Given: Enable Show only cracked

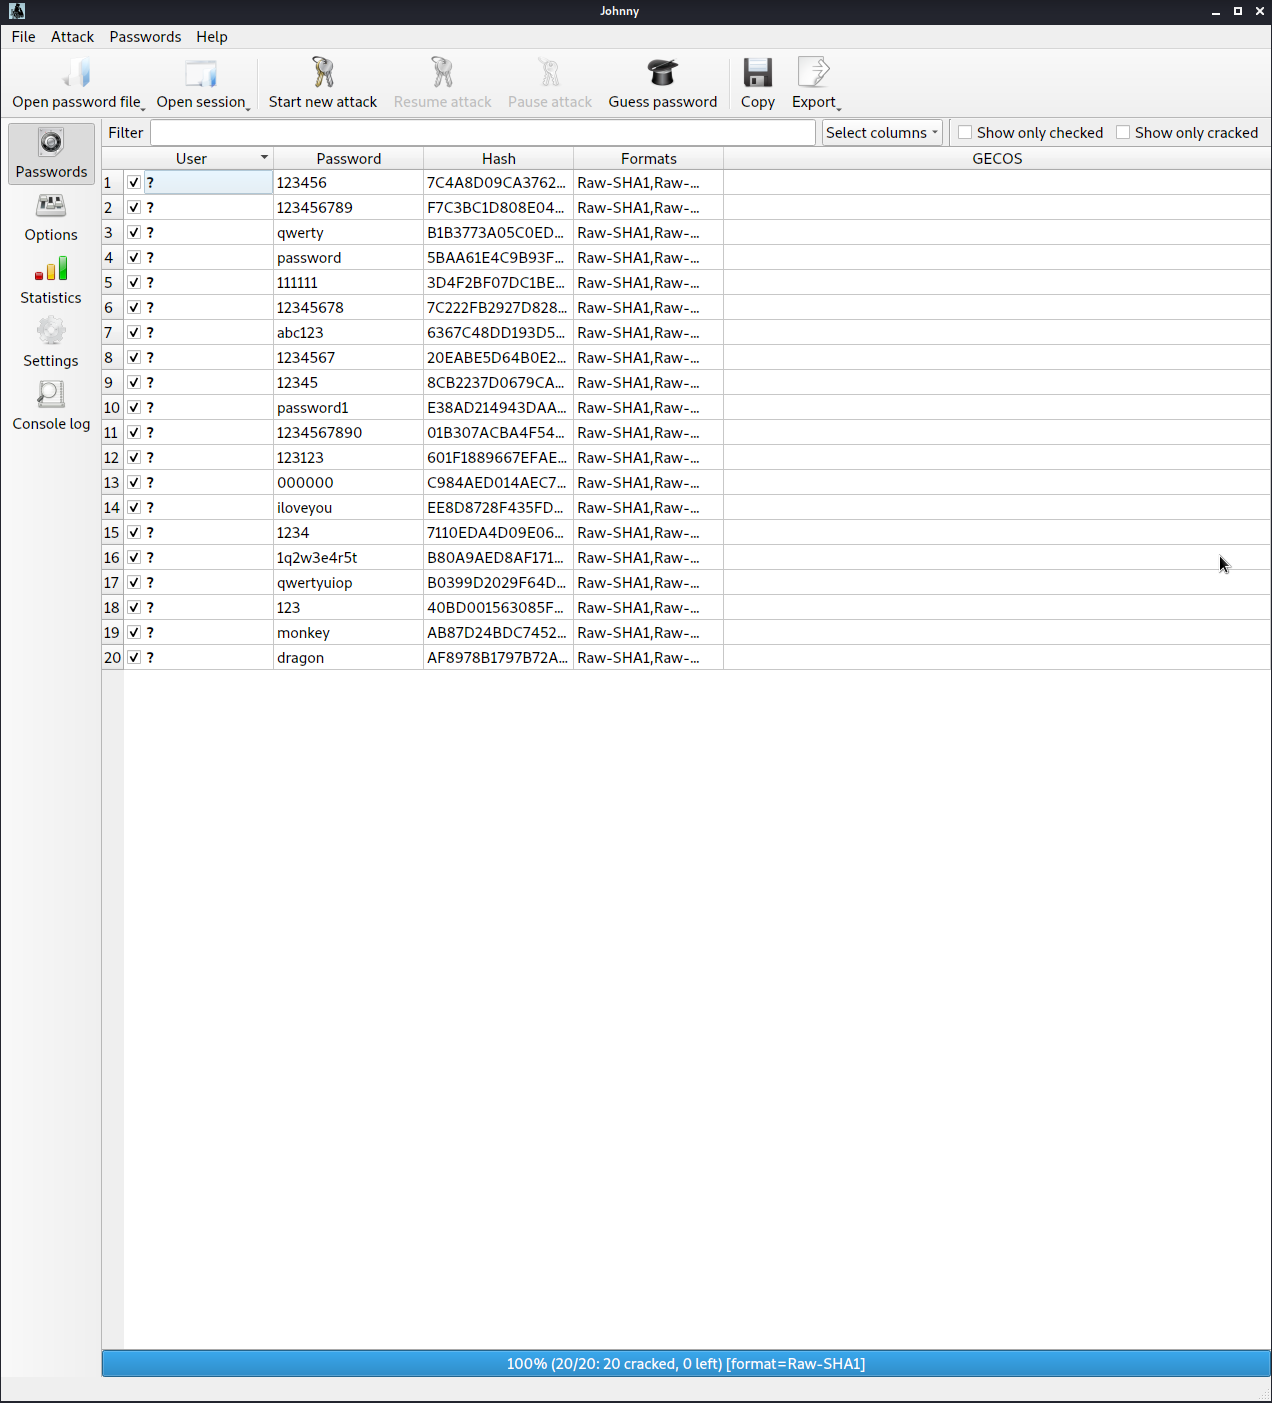Looking at the screenshot, I should [x=1123, y=132].
